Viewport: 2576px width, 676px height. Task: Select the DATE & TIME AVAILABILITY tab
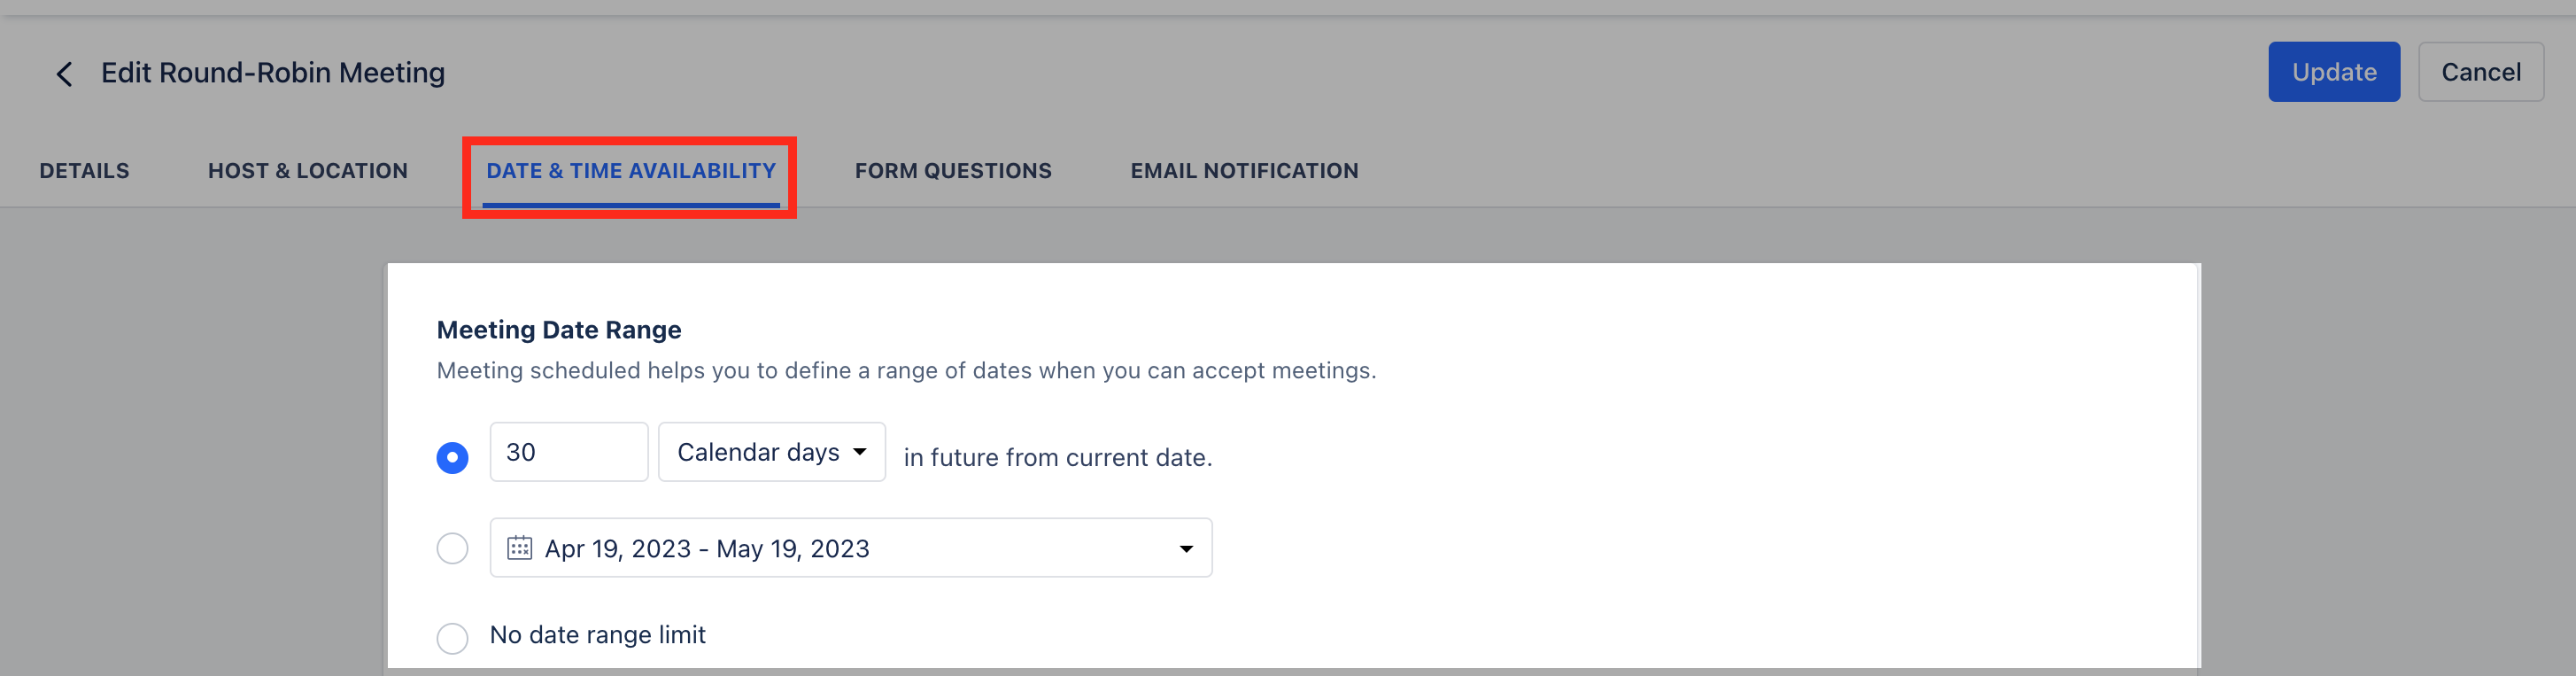point(629,170)
